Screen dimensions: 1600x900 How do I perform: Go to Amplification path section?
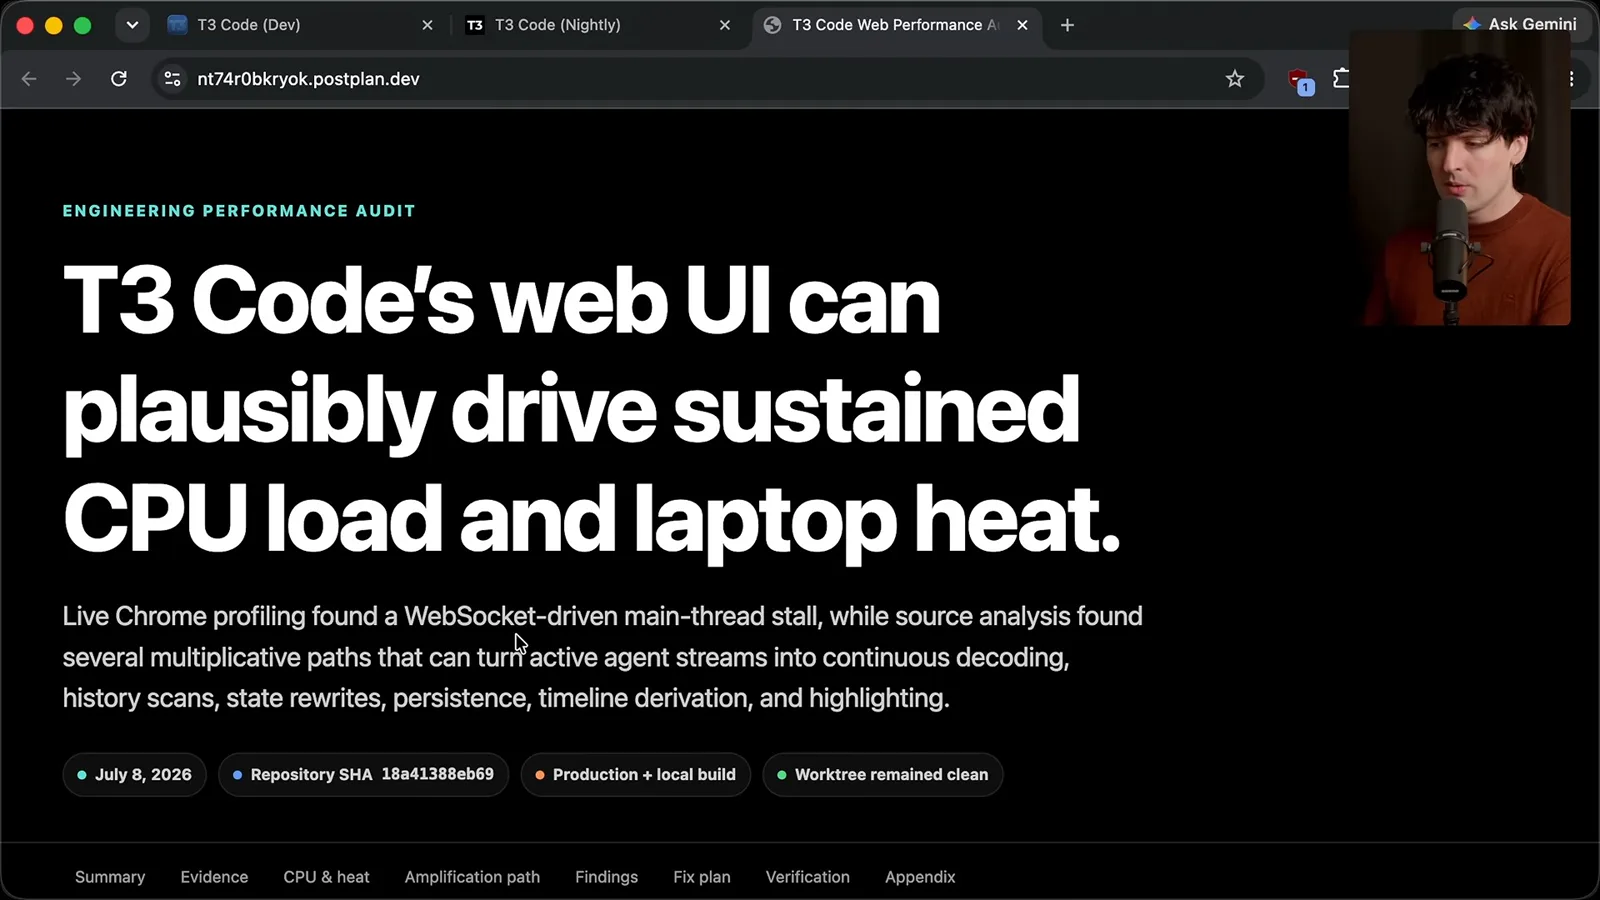pyautogui.click(x=472, y=877)
